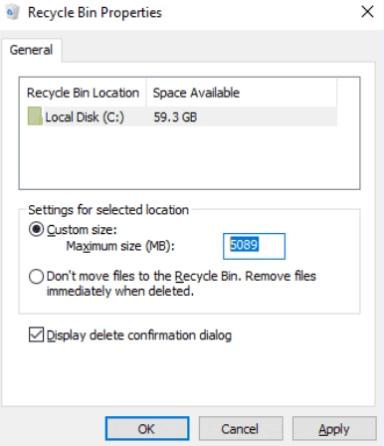Click the Recycle Bin Location column header
The width and height of the screenshot is (384, 446).
(83, 93)
